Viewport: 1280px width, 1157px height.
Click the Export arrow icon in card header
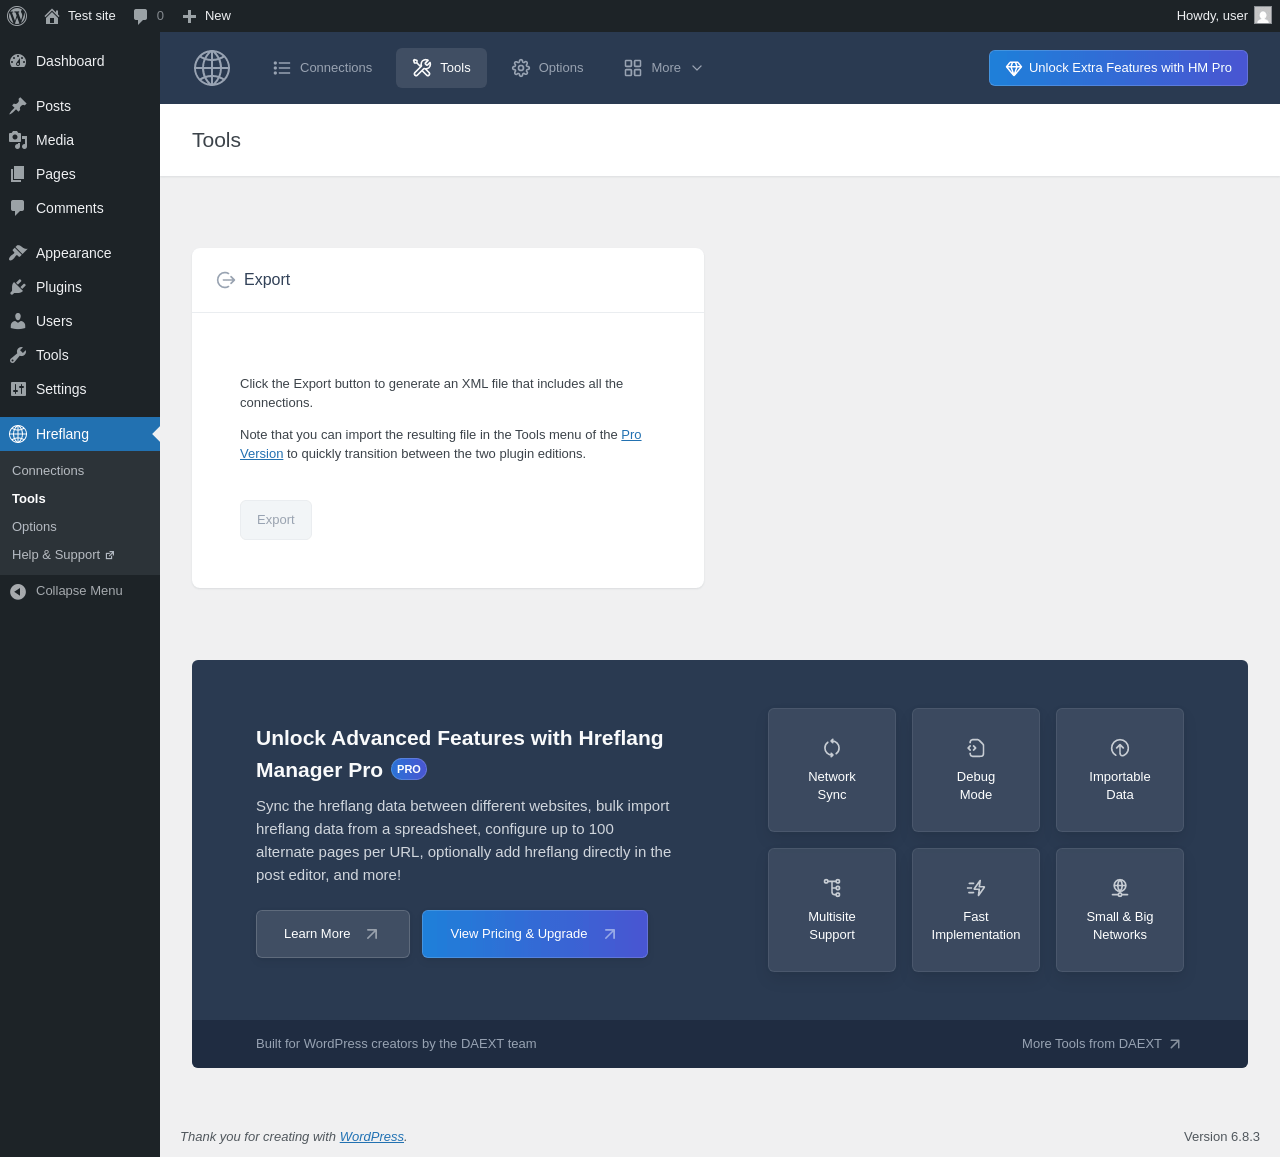point(226,280)
